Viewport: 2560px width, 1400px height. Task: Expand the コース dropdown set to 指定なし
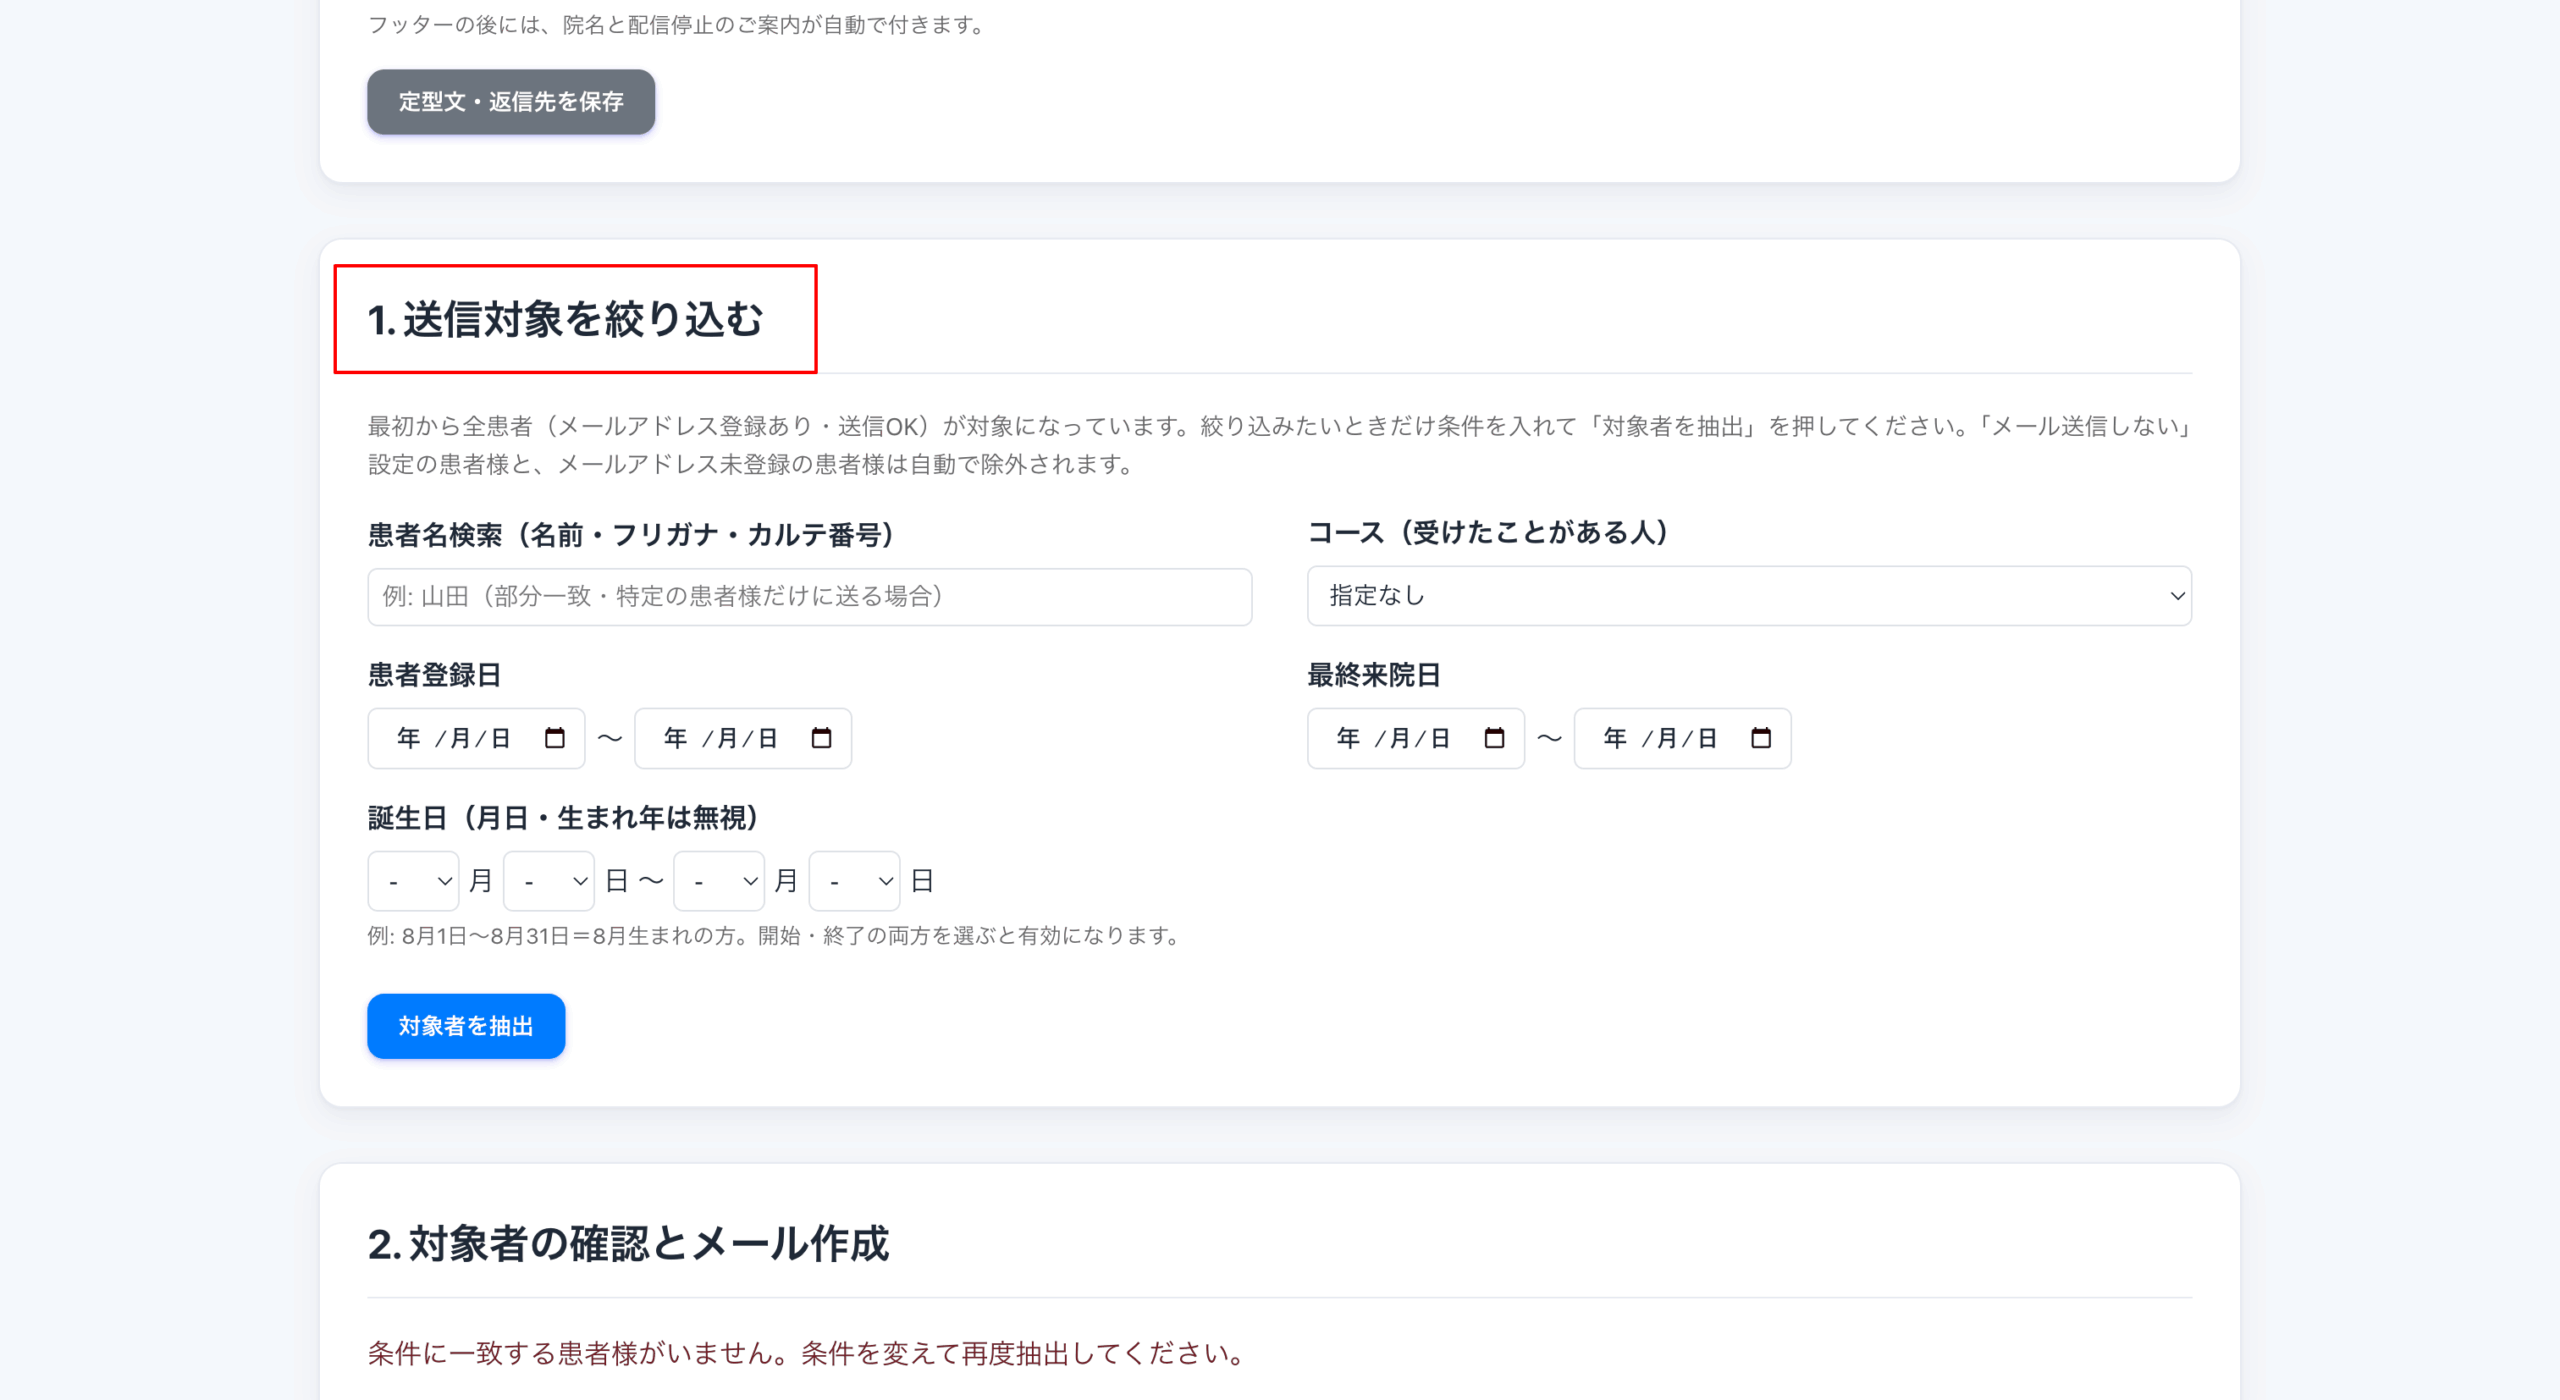pyautogui.click(x=1749, y=596)
